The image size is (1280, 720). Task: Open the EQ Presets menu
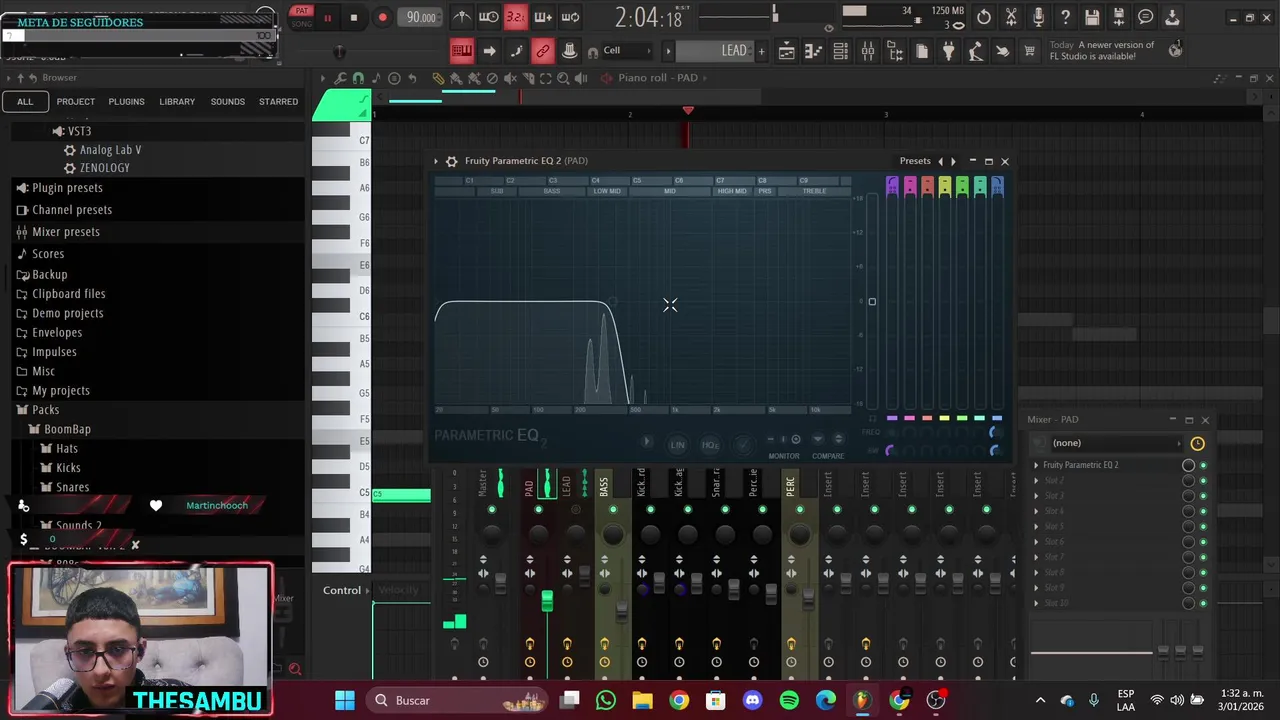[x=915, y=161]
